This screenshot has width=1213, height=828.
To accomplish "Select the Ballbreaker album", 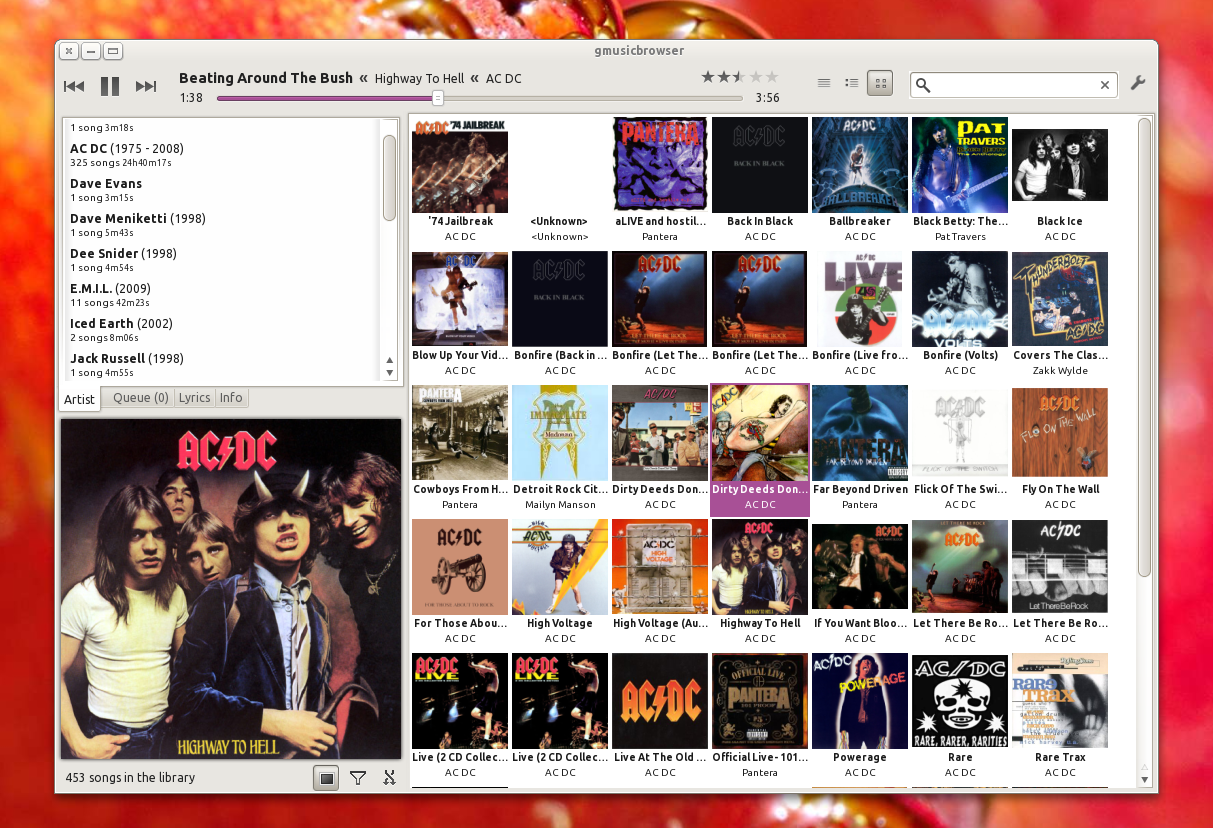I will click(860, 180).
